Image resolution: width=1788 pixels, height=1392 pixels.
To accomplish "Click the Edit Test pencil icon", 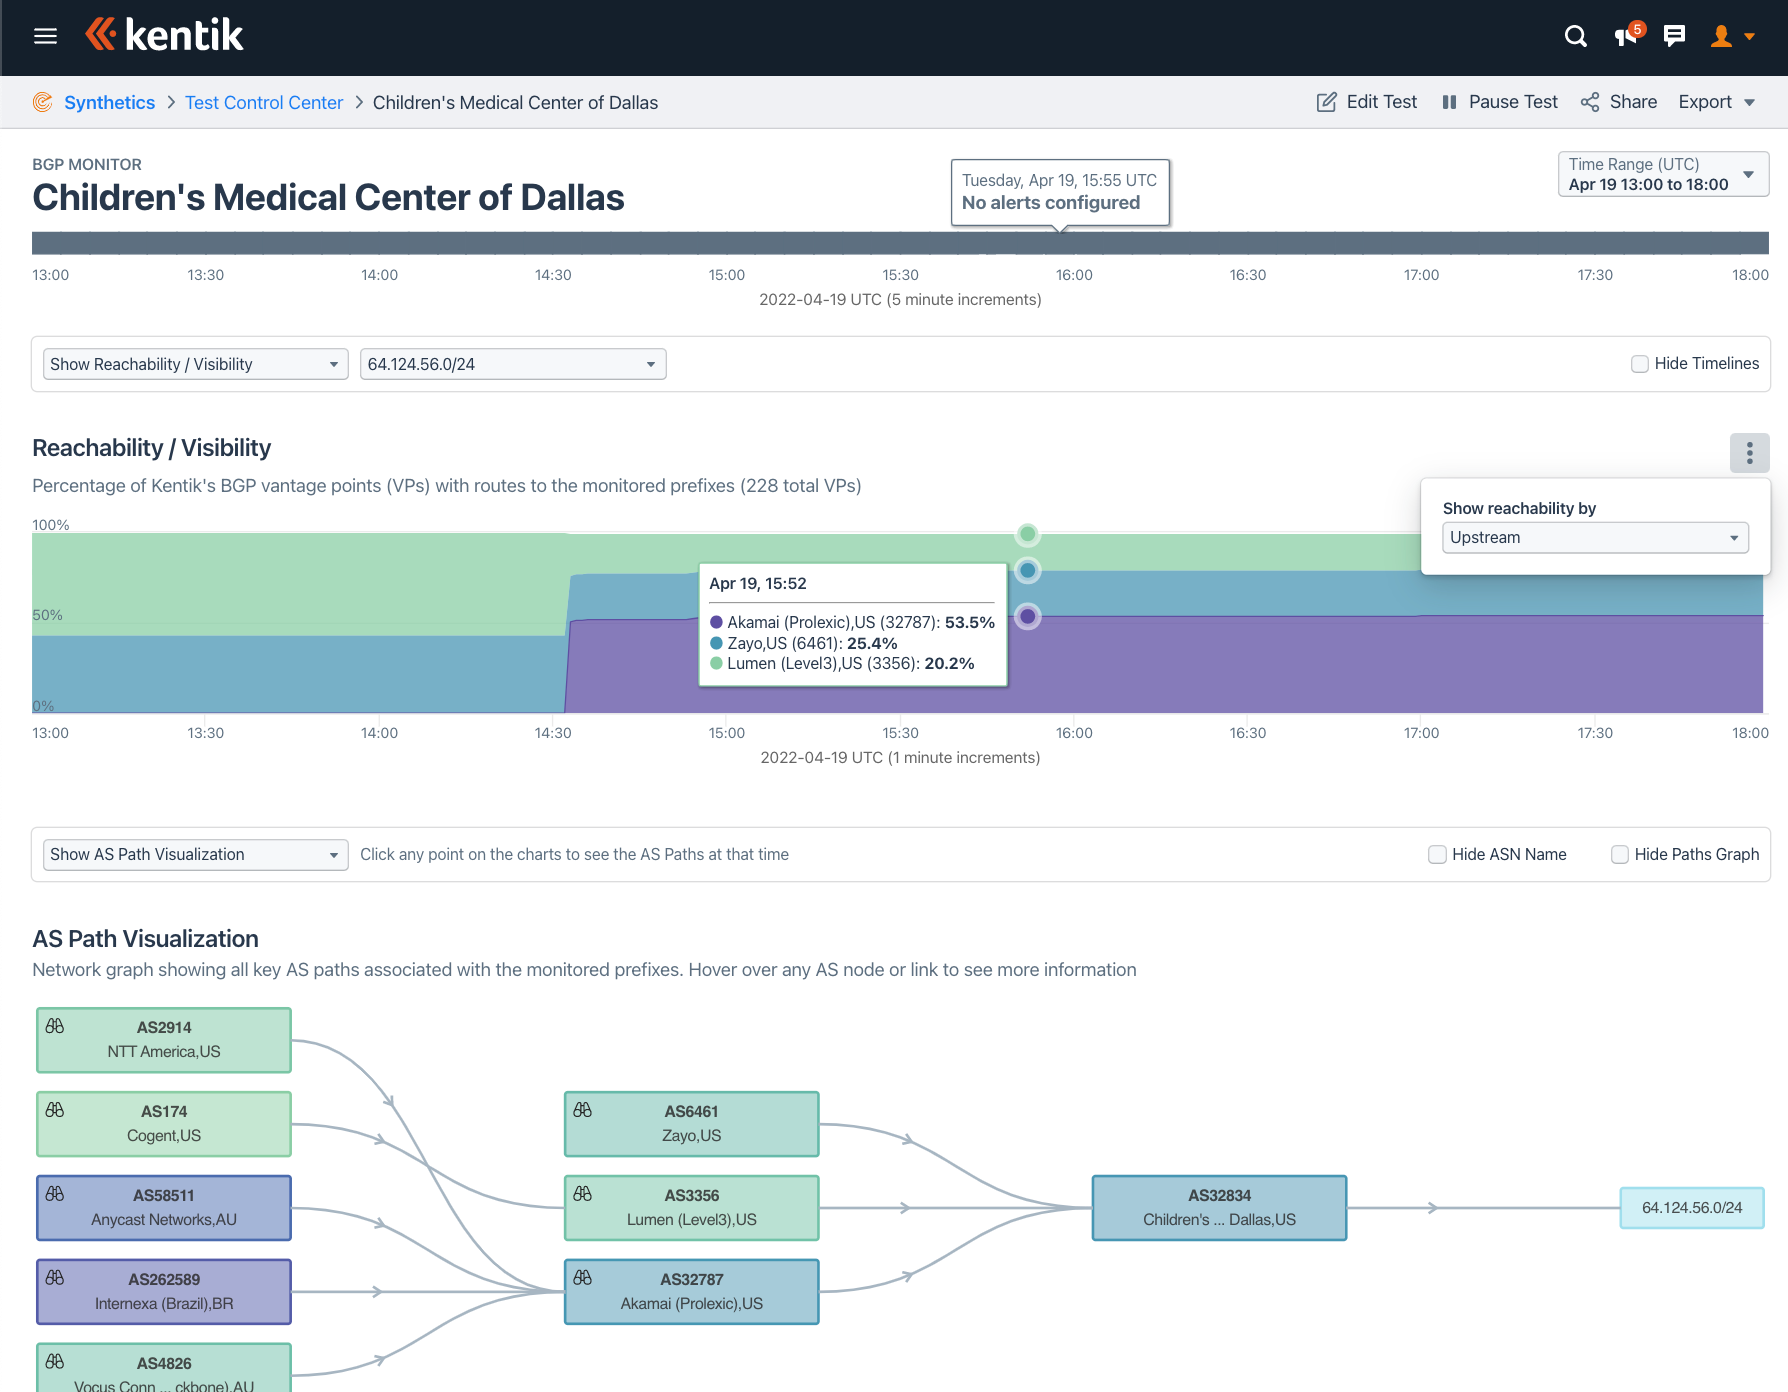I will tap(1326, 102).
